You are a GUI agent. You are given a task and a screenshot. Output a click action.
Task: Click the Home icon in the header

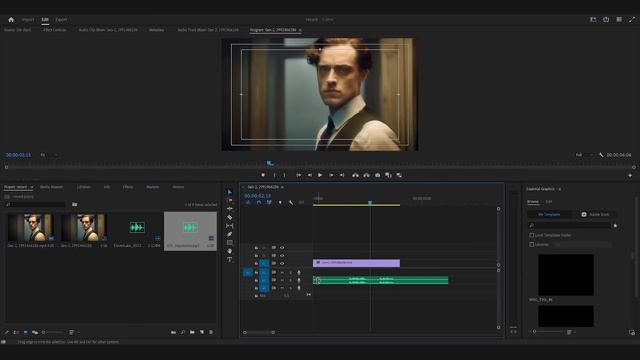point(11,20)
